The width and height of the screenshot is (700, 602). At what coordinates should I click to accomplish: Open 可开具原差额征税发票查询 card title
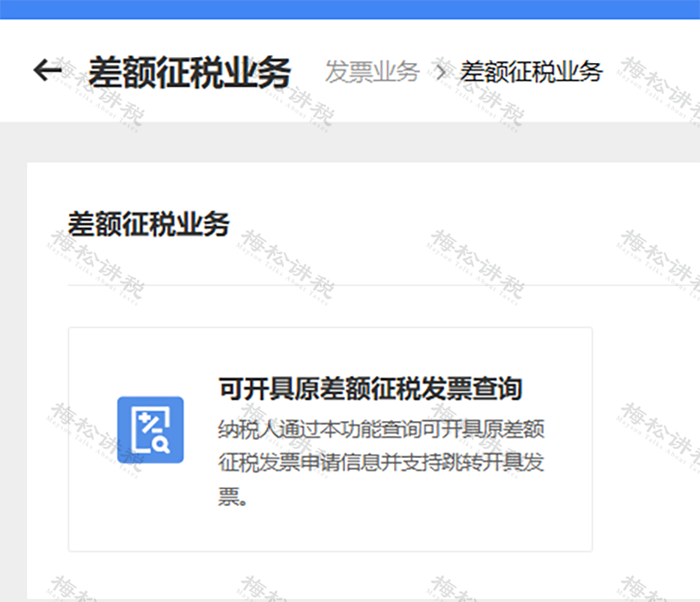pos(370,388)
